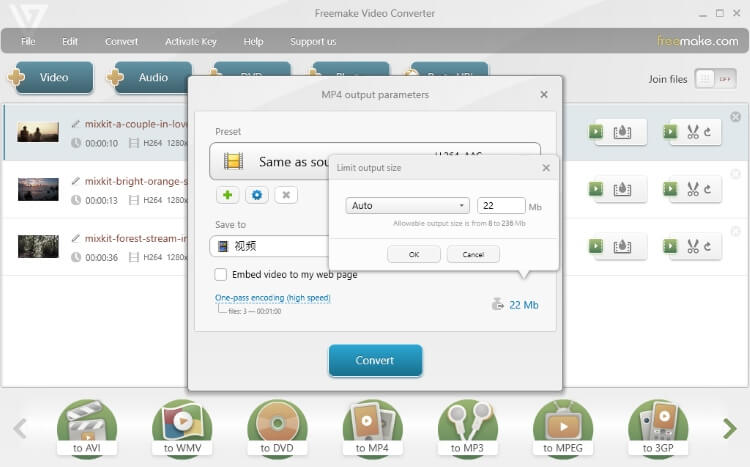The width and height of the screenshot is (750, 467).
Task: Select the to AVI format icon
Action: point(87,429)
